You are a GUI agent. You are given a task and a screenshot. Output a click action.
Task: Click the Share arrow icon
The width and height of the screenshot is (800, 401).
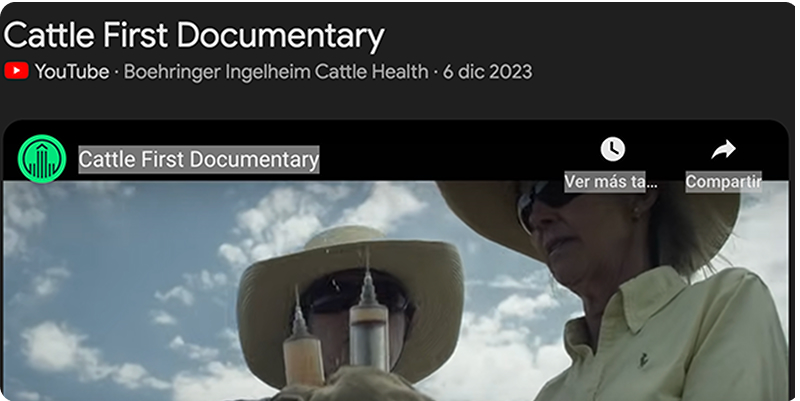coord(723,149)
